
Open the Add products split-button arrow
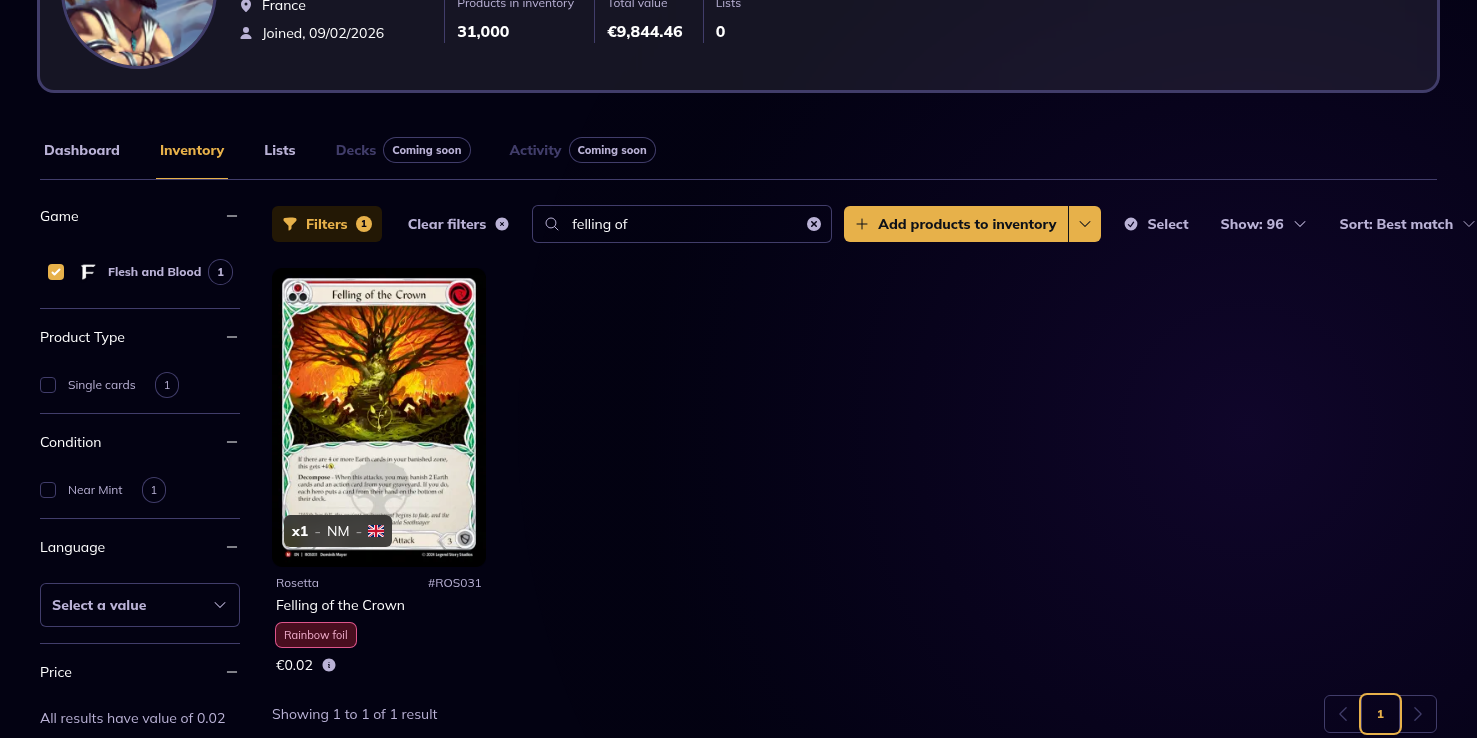1085,224
